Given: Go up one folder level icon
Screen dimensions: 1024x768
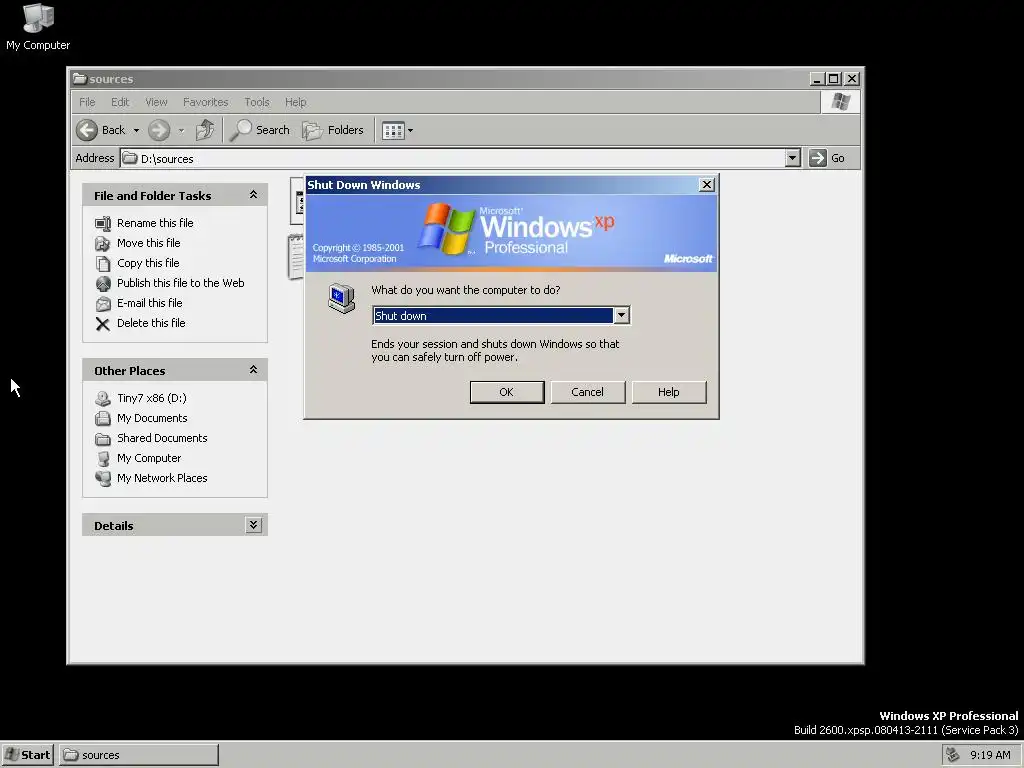Looking at the screenshot, I should (x=205, y=130).
